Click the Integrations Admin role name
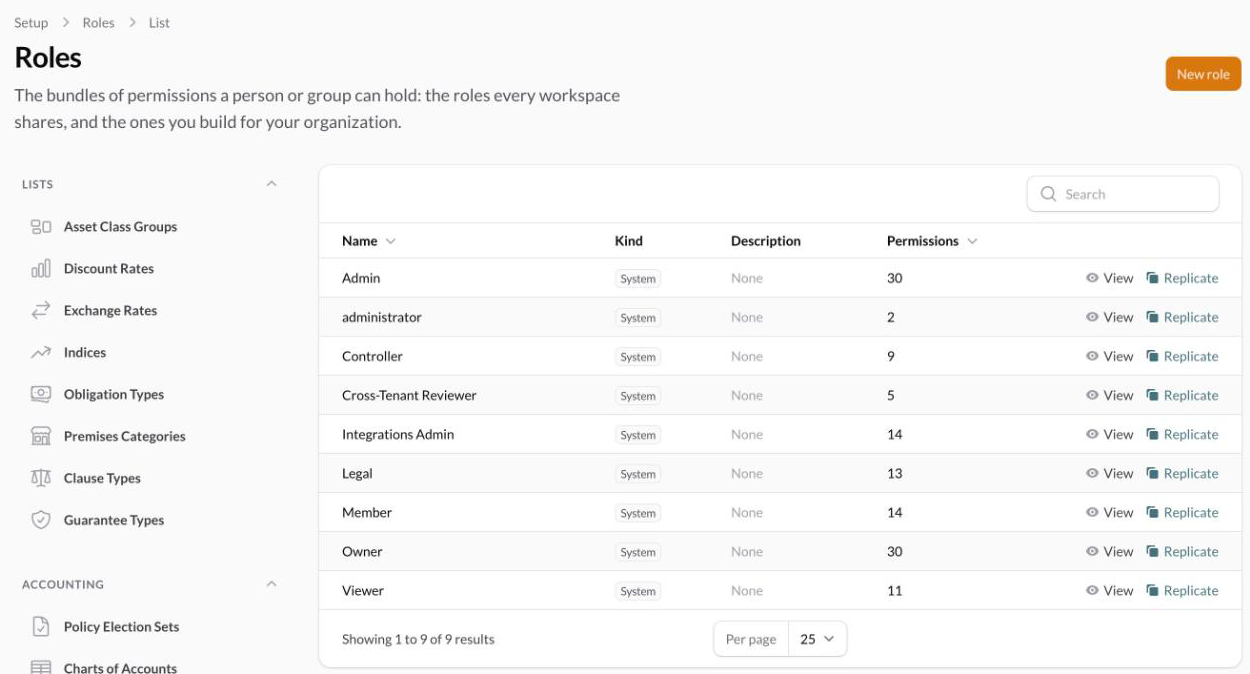Screen dimensions: 1250x674 tap(398, 434)
